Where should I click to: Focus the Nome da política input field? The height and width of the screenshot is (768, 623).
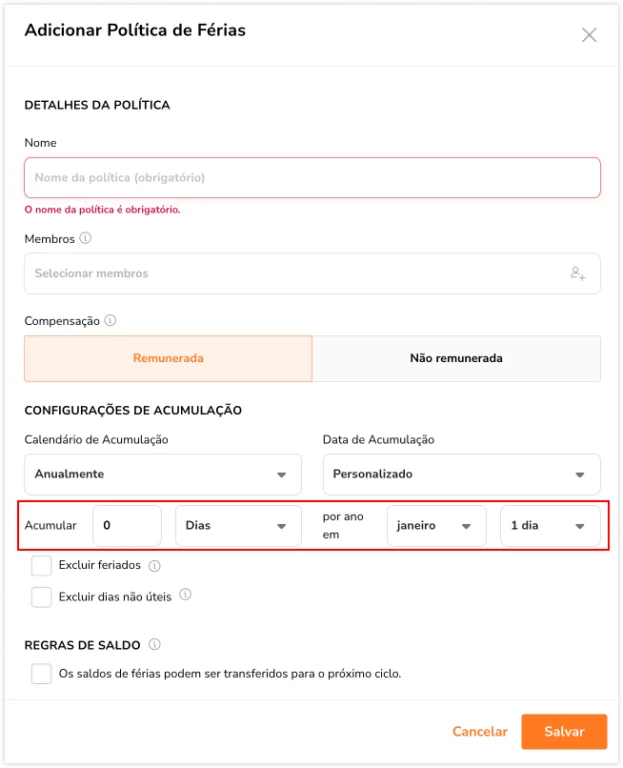(x=312, y=178)
